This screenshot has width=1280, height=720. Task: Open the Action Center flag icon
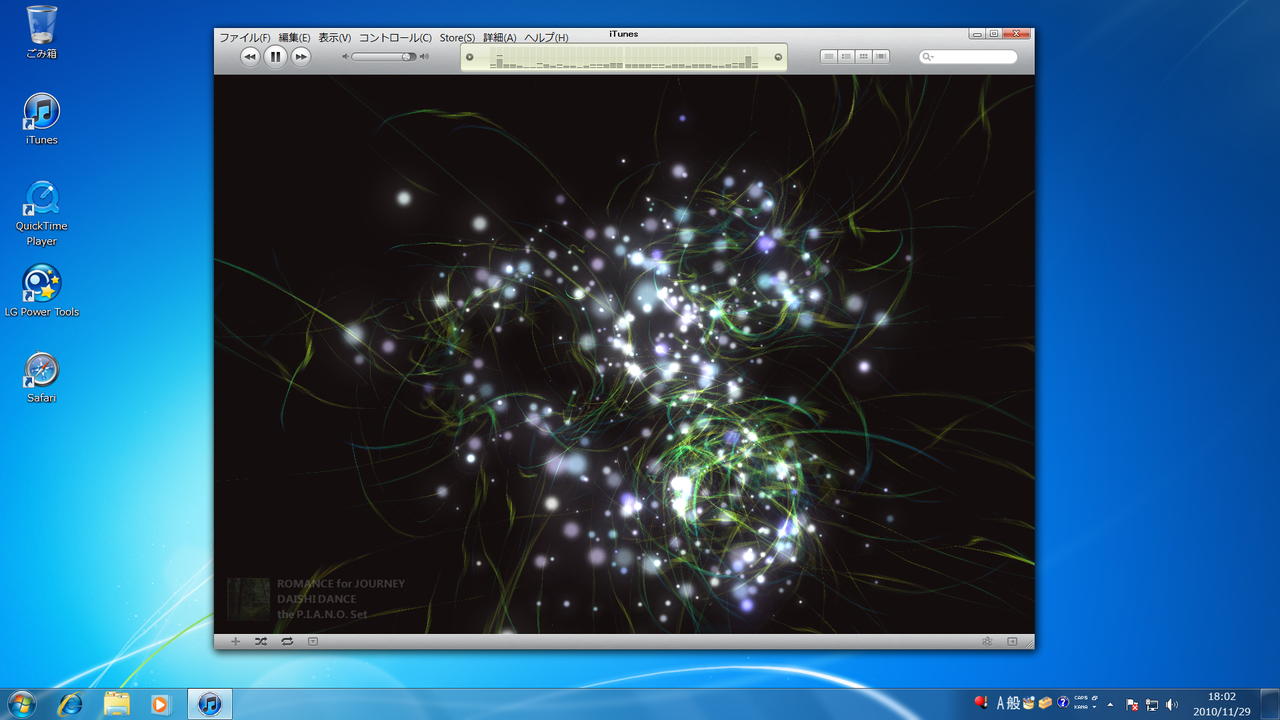(1132, 704)
